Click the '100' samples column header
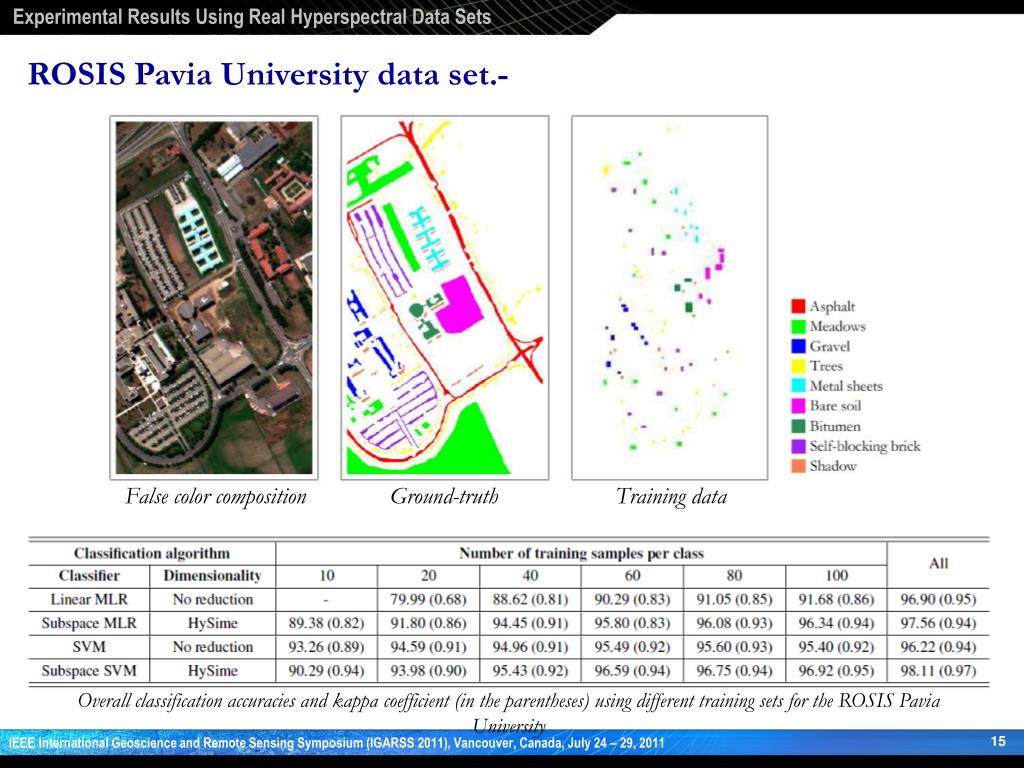The height and width of the screenshot is (768, 1024). coord(837,575)
